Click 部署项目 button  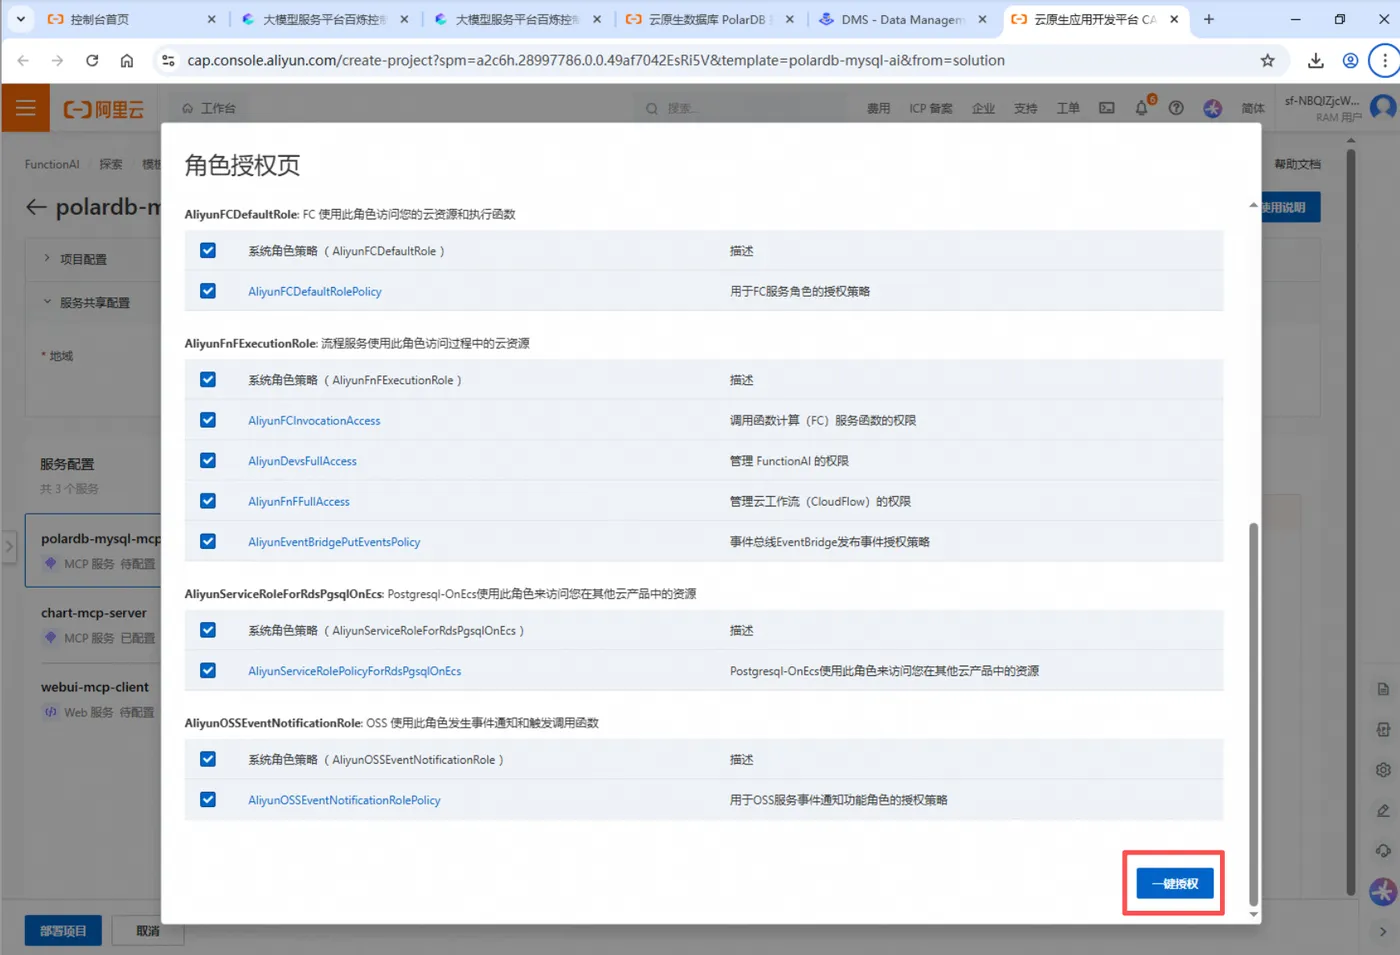(x=63, y=931)
